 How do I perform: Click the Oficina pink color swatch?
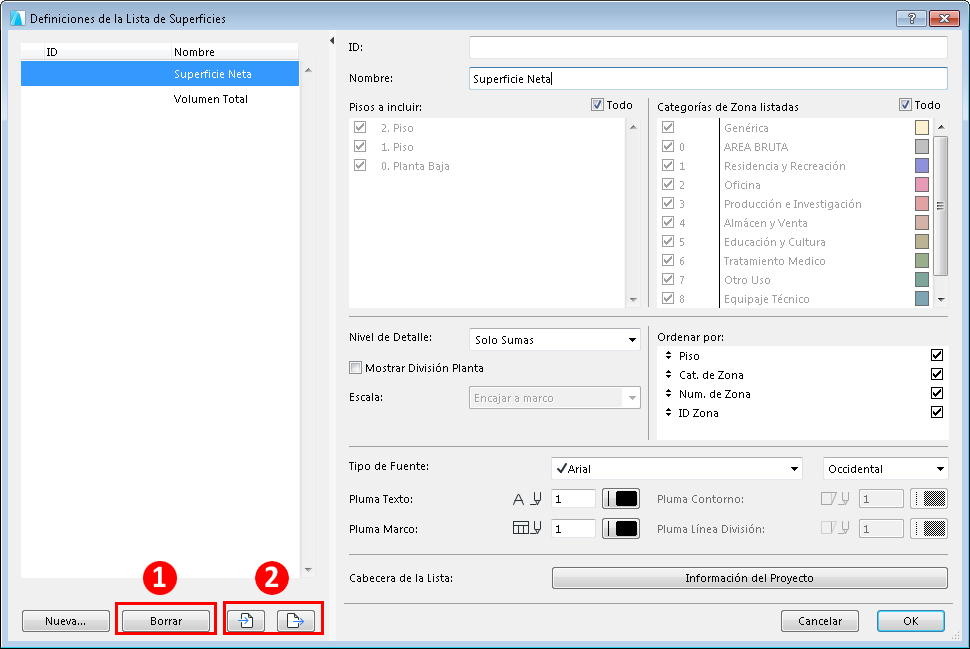coord(922,184)
